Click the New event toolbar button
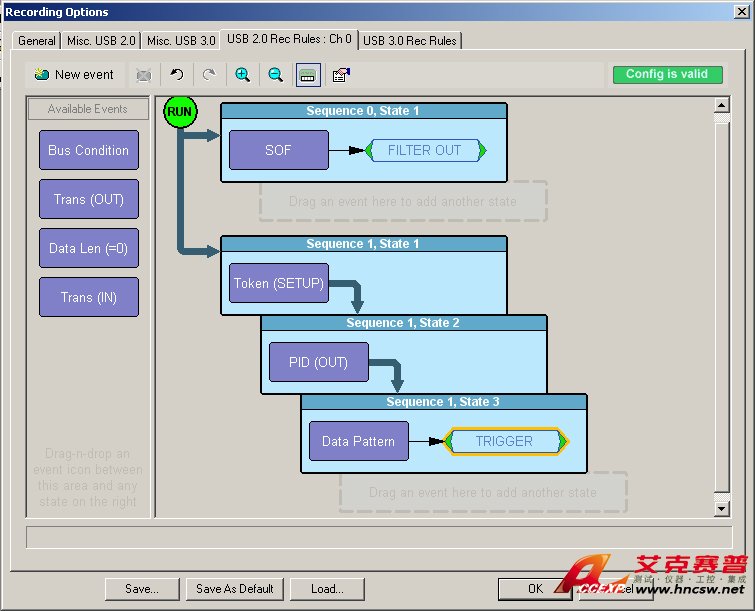 click(75, 75)
